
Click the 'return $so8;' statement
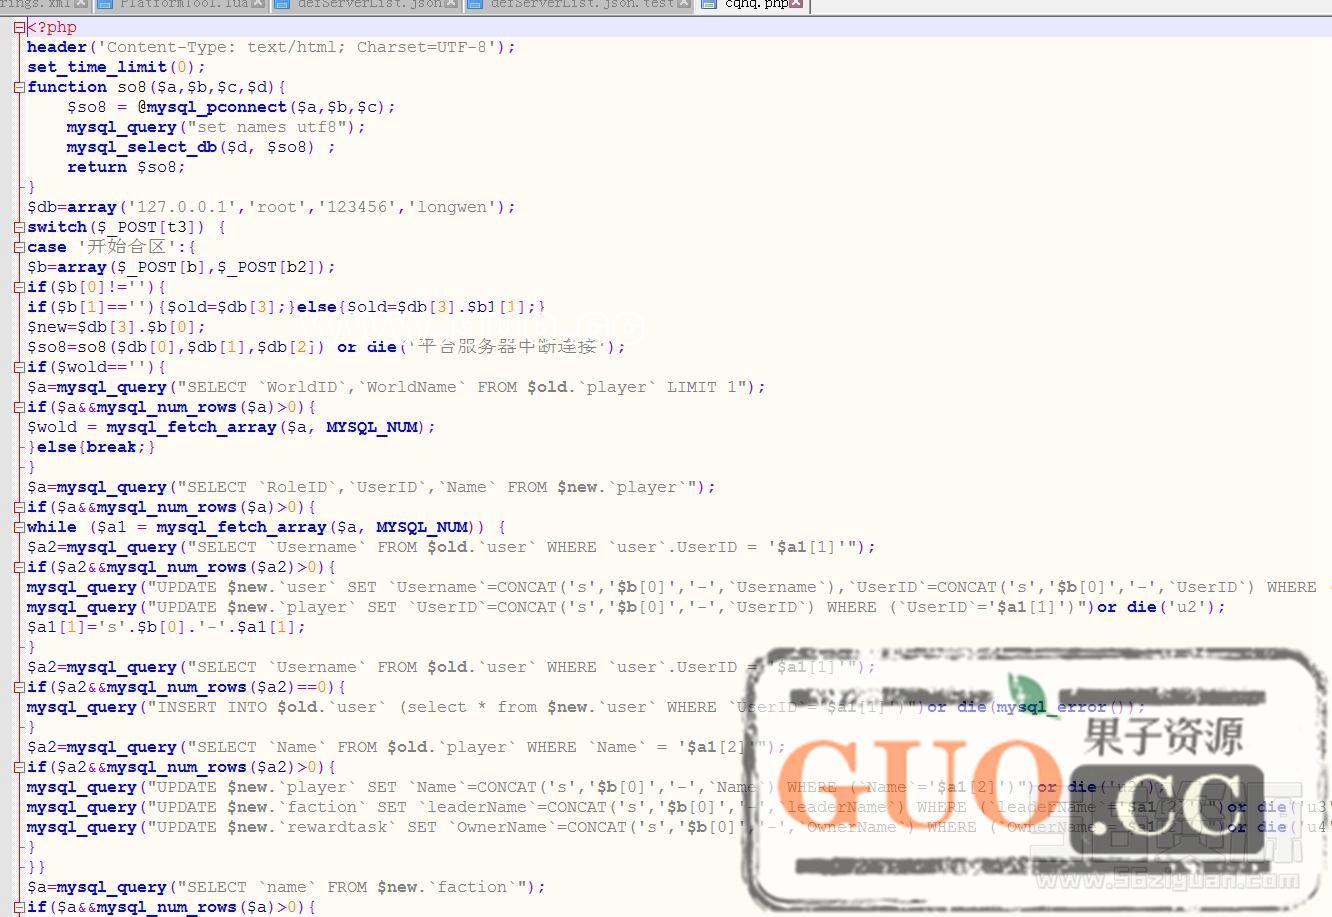(x=126, y=167)
